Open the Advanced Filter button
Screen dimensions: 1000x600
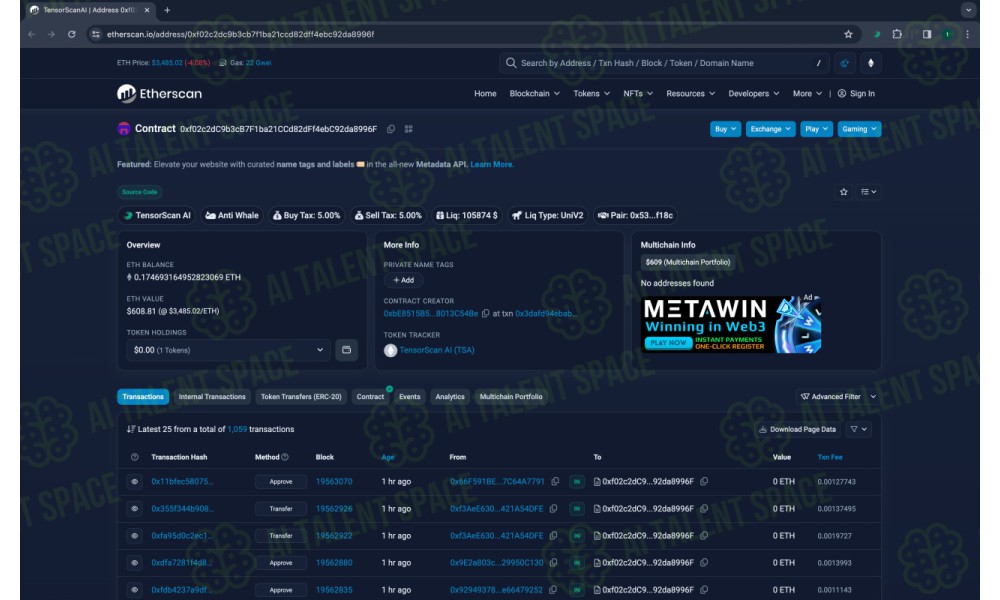[831, 397]
